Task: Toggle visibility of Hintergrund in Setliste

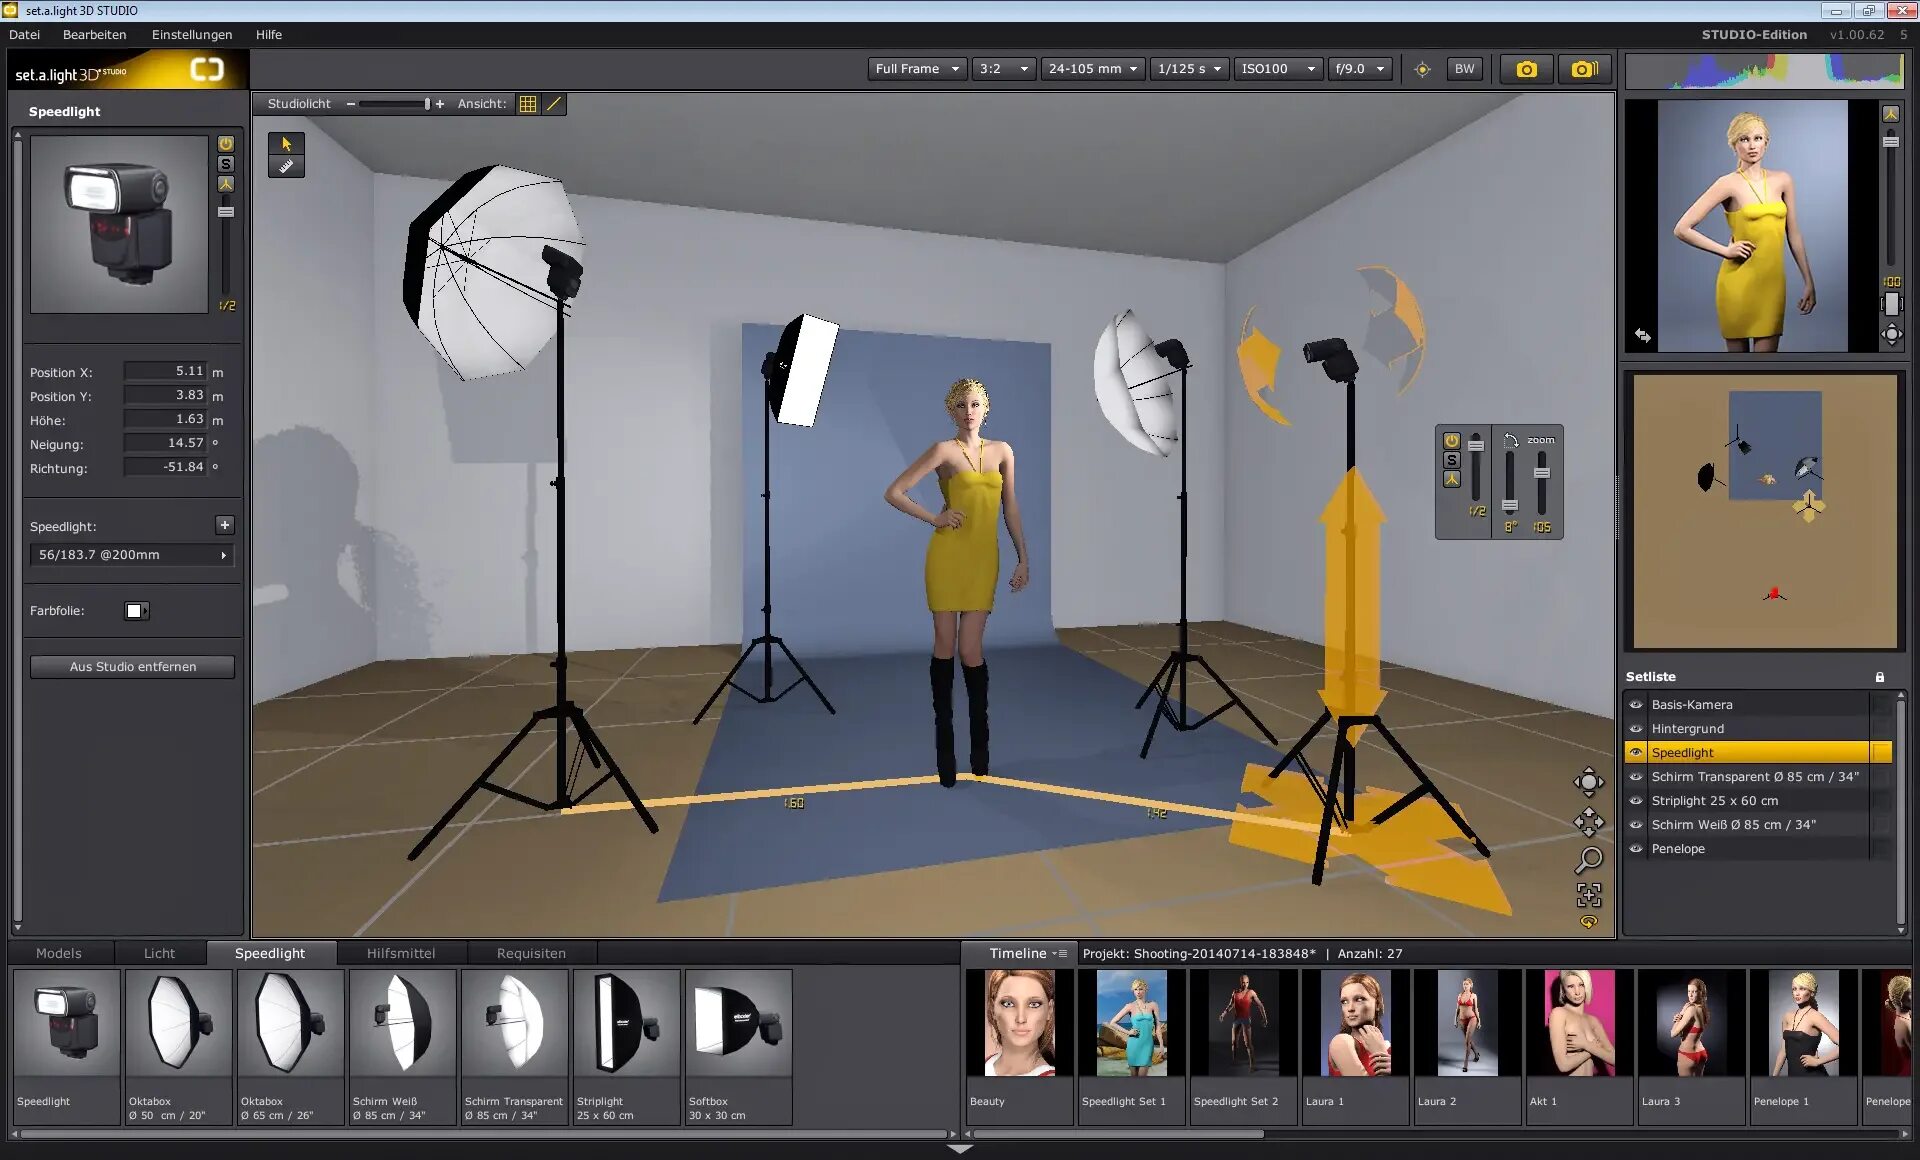Action: pyautogui.click(x=1636, y=729)
